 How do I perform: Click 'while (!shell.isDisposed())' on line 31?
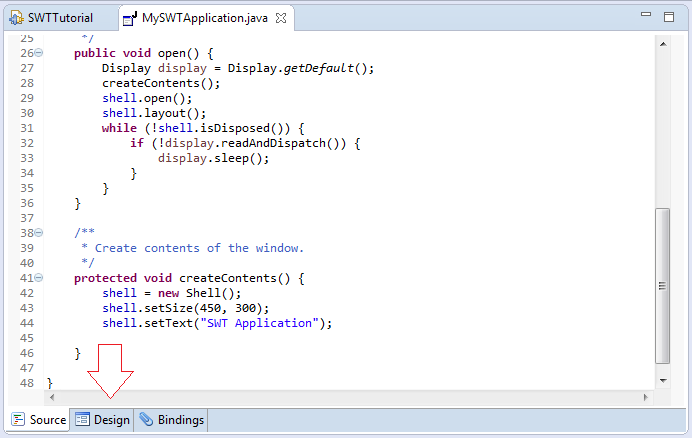click(196, 128)
